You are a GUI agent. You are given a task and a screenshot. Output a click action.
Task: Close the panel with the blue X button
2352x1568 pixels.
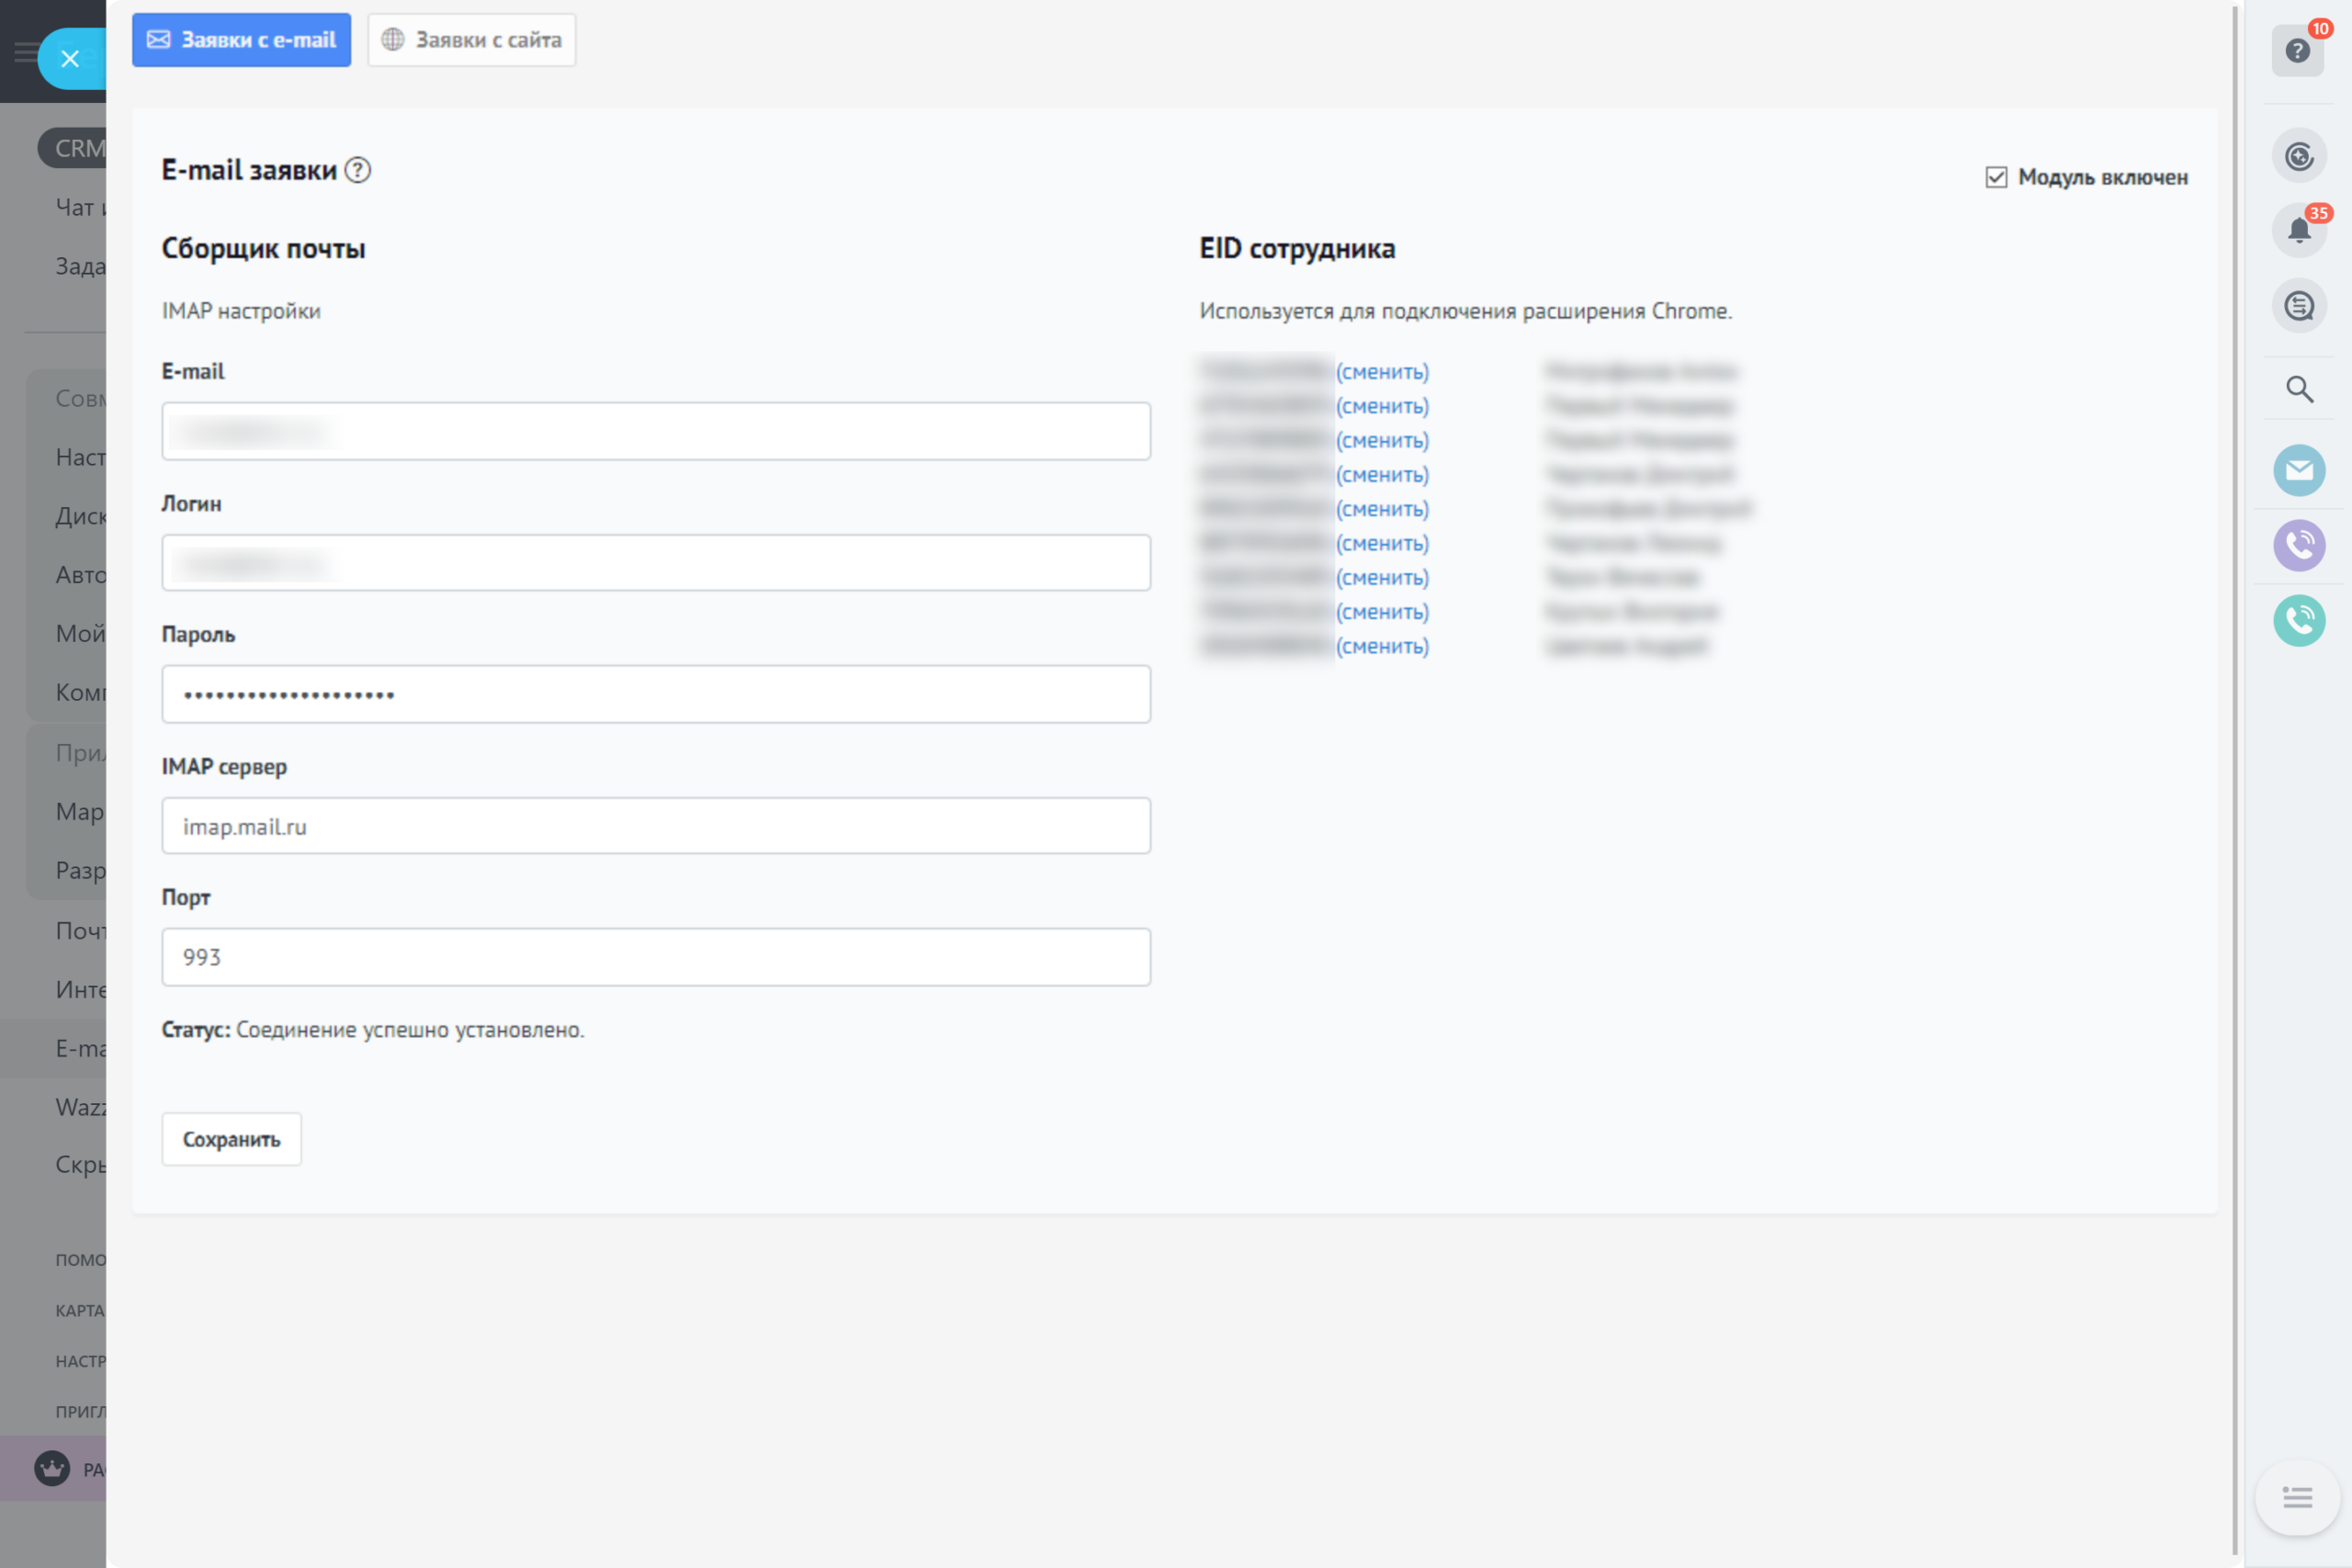[70, 59]
